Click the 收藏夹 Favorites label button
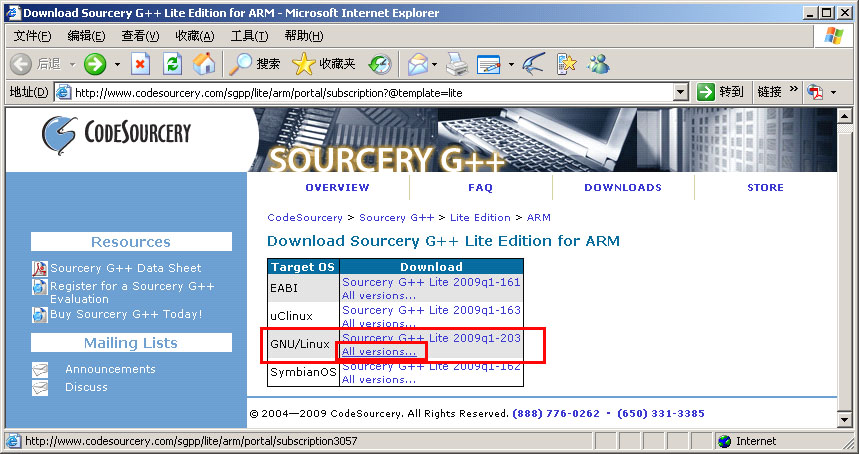The image size is (859, 454). click(337, 64)
